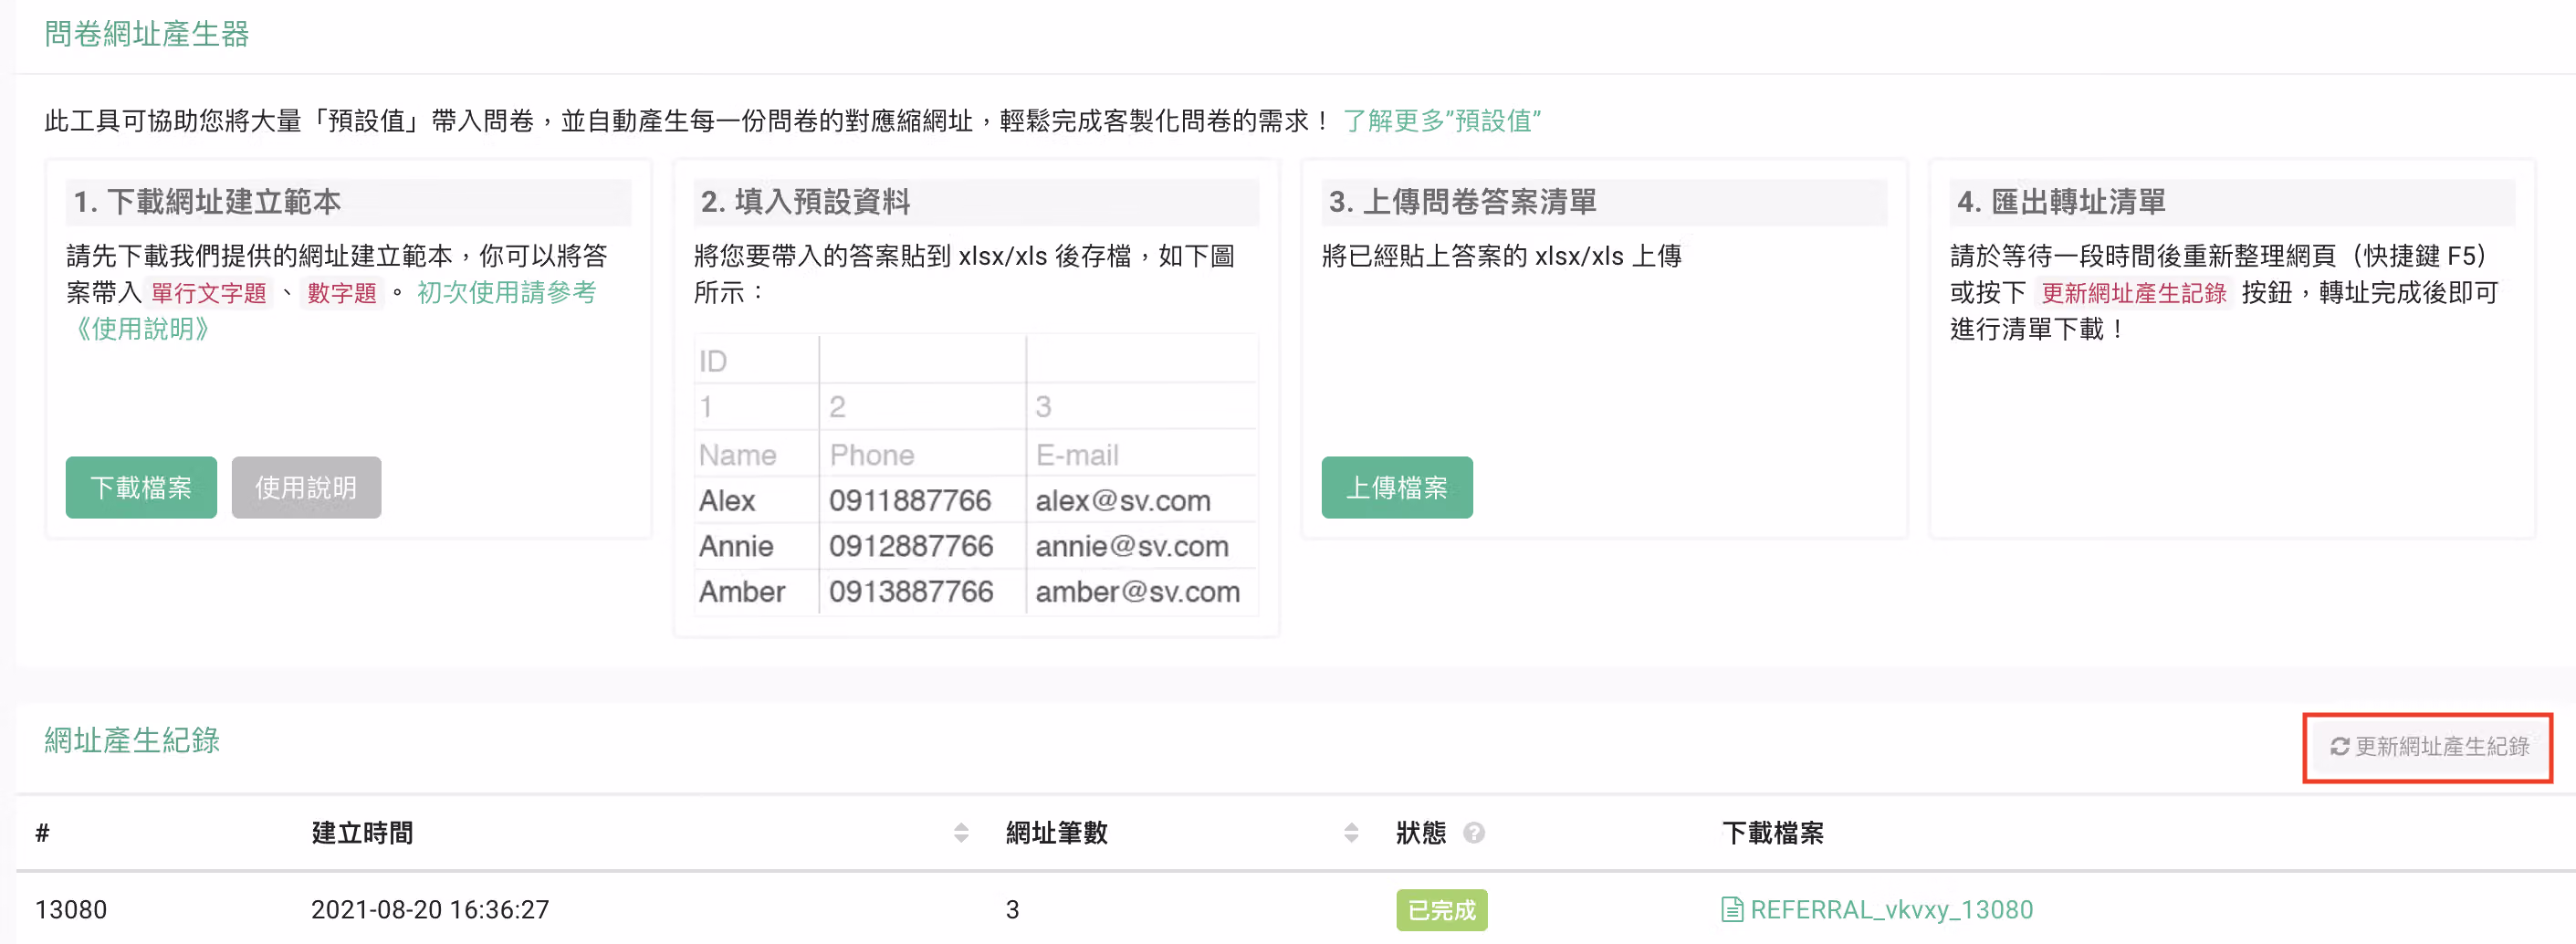The height and width of the screenshot is (944, 2576).
Task: Click the 狀態 column header
Action: coord(1421,833)
